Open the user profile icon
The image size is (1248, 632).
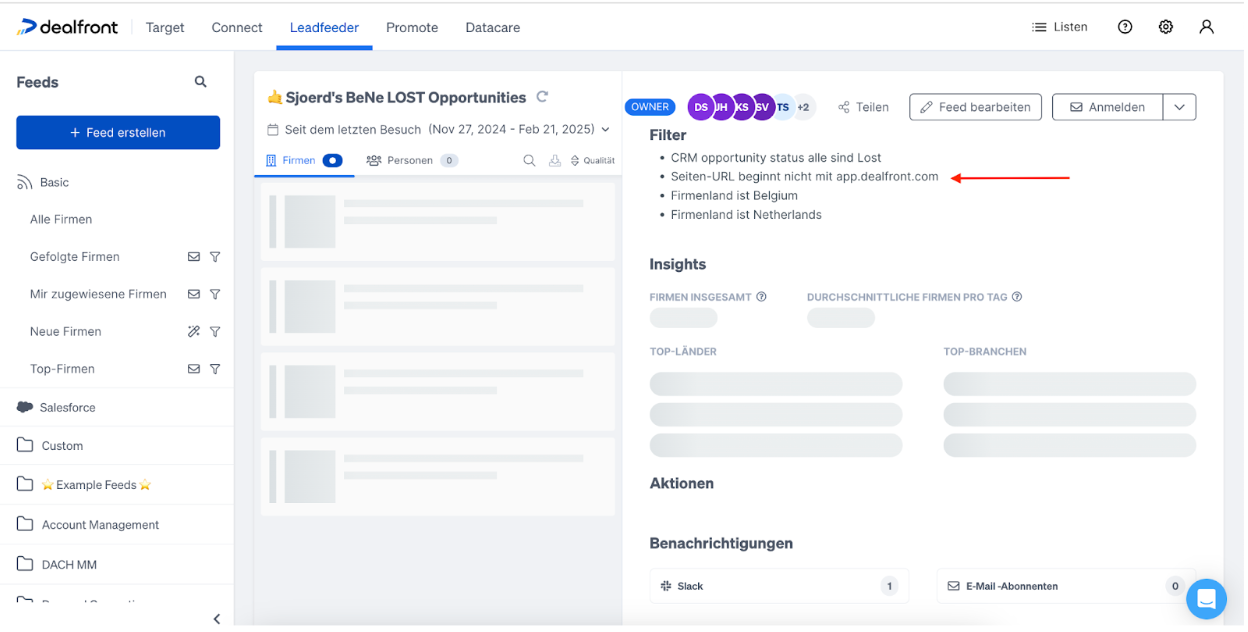point(1207,27)
